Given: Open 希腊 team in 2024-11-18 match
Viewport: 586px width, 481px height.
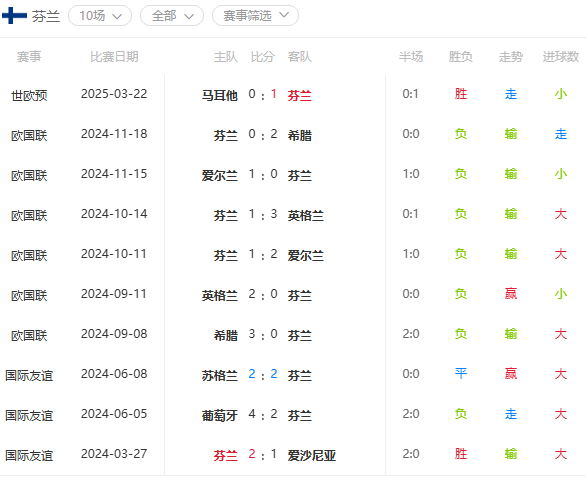Looking at the screenshot, I should (300, 136).
